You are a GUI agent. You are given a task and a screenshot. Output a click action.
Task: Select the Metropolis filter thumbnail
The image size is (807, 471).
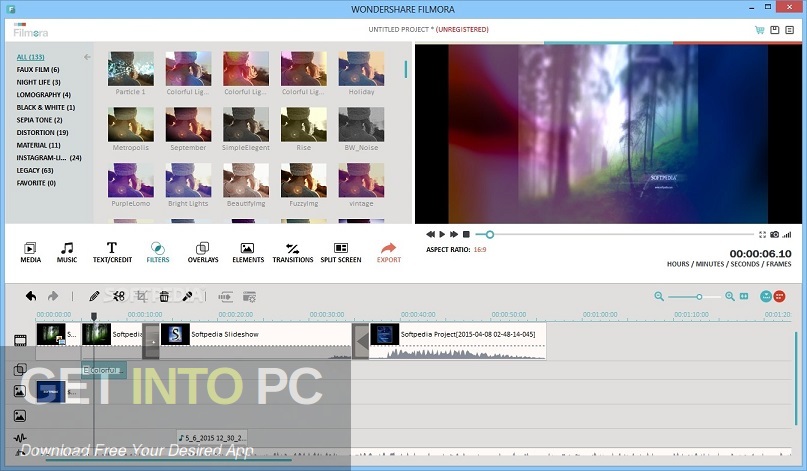click(131, 124)
